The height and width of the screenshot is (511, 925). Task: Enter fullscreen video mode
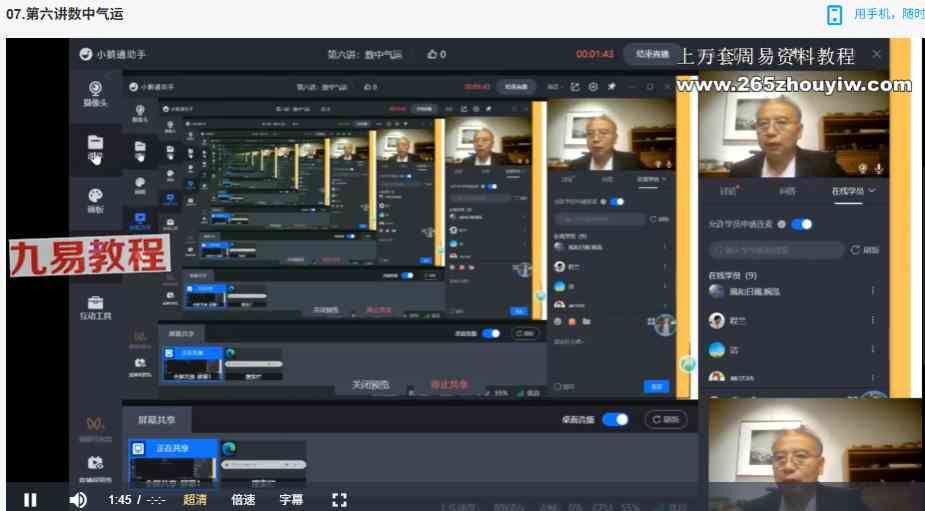339,499
